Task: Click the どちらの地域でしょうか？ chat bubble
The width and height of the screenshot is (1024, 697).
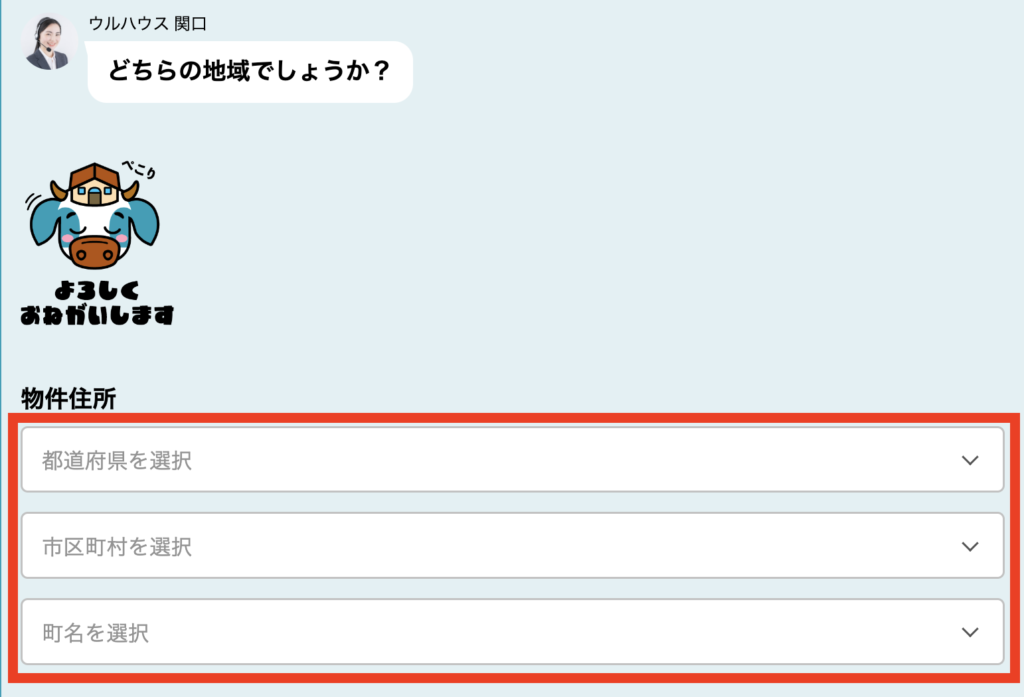Action: point(249,72)
